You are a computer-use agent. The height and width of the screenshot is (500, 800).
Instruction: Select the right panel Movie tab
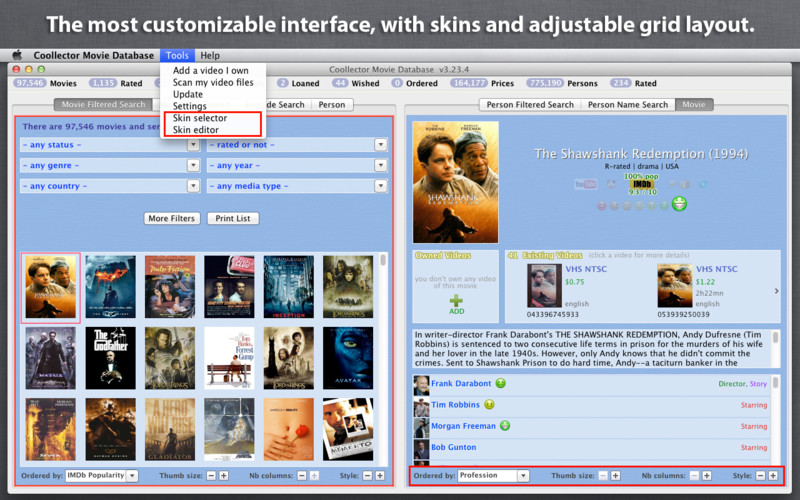(694, 105)
